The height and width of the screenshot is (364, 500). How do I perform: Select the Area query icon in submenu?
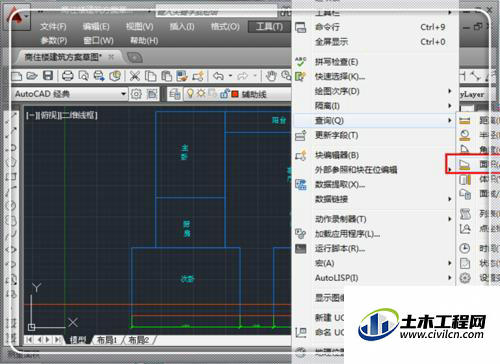point(465,164)
